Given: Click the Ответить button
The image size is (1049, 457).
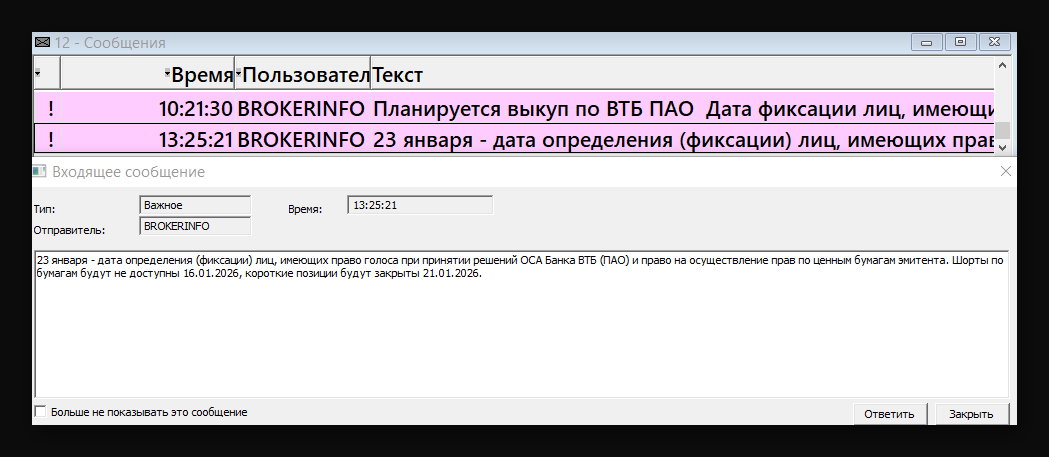Looking at the screenshot, I should click(889, 414).
